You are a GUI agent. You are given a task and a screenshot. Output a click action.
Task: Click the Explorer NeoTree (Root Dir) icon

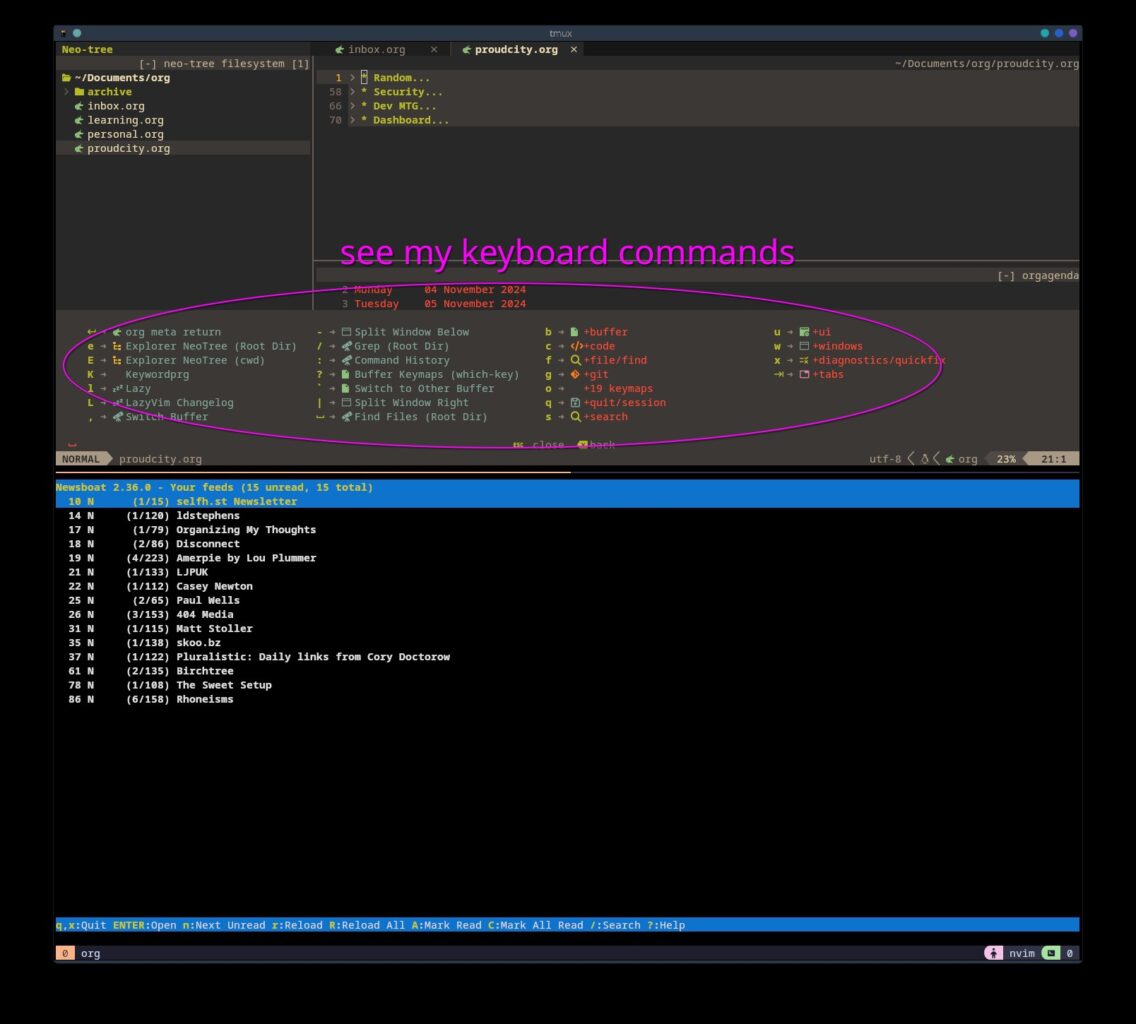(117, 346)
